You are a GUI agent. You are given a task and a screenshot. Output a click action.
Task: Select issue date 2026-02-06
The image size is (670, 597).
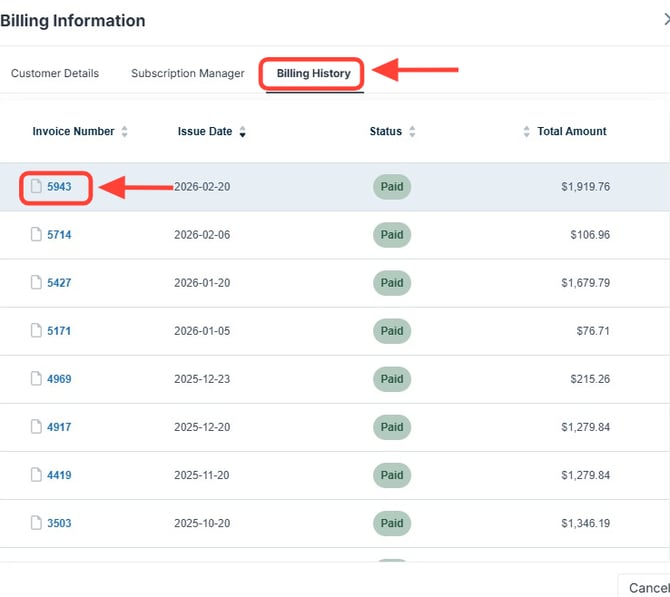coord(202,235)
